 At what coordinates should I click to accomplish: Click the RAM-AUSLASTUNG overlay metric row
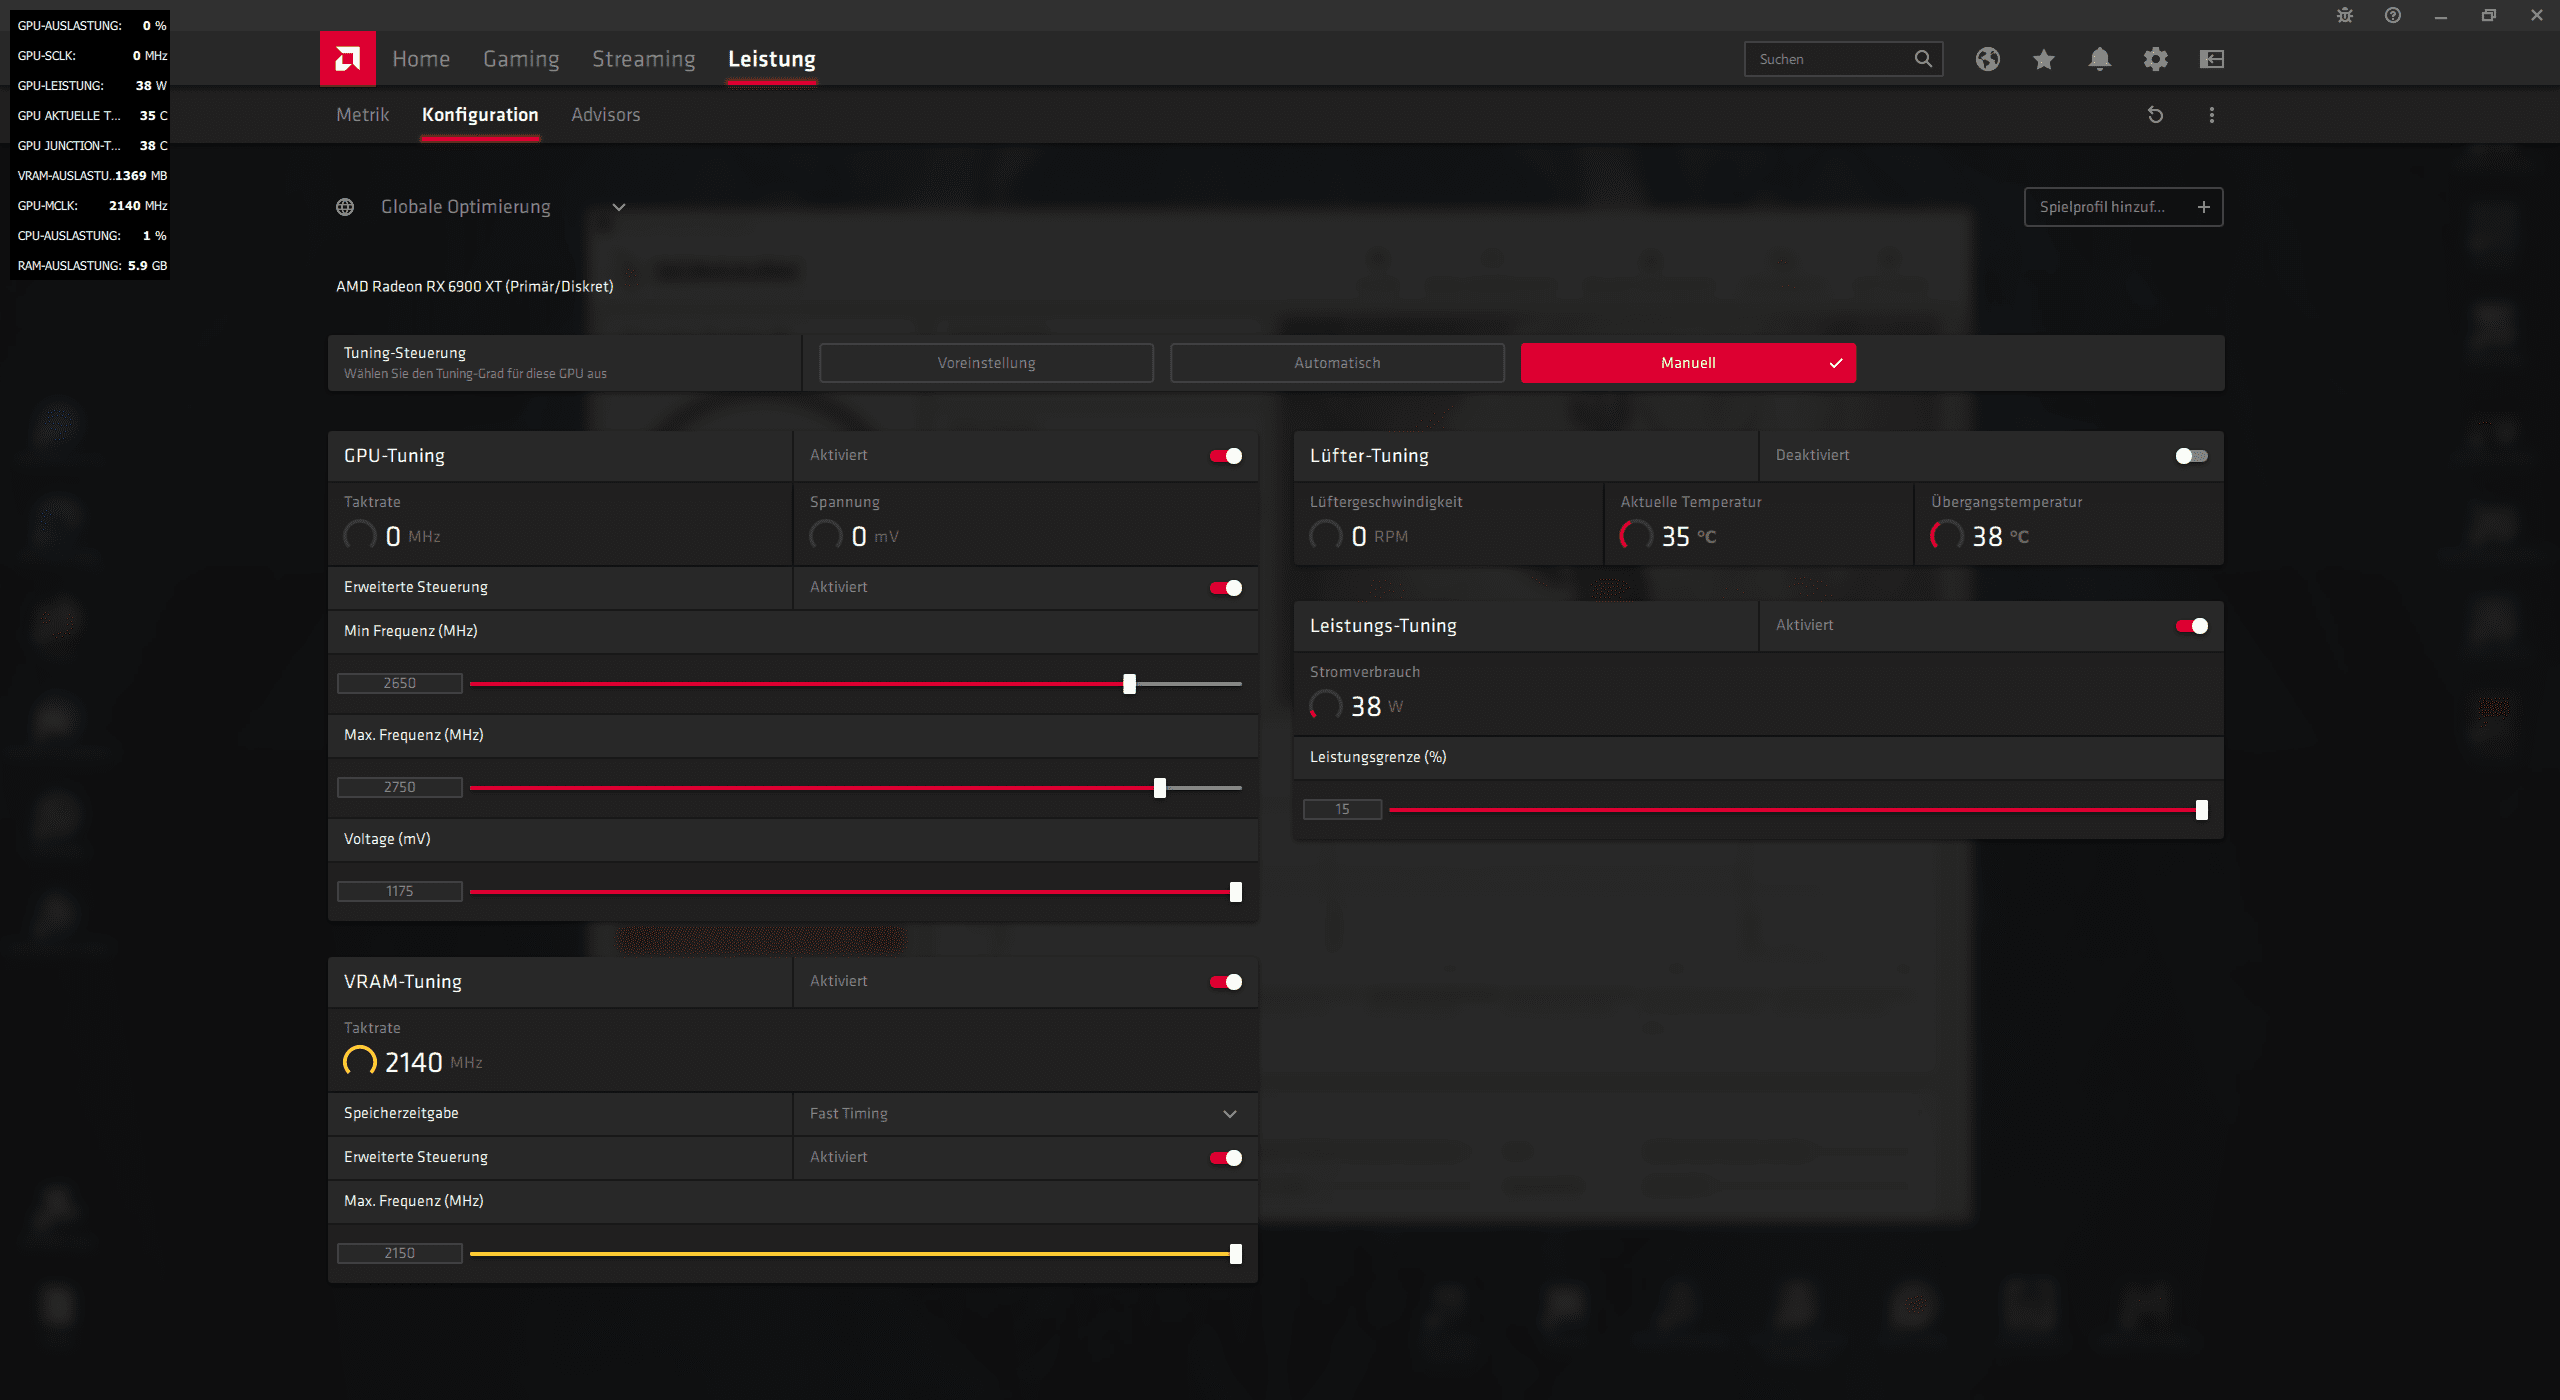click(x=91, y=265)
